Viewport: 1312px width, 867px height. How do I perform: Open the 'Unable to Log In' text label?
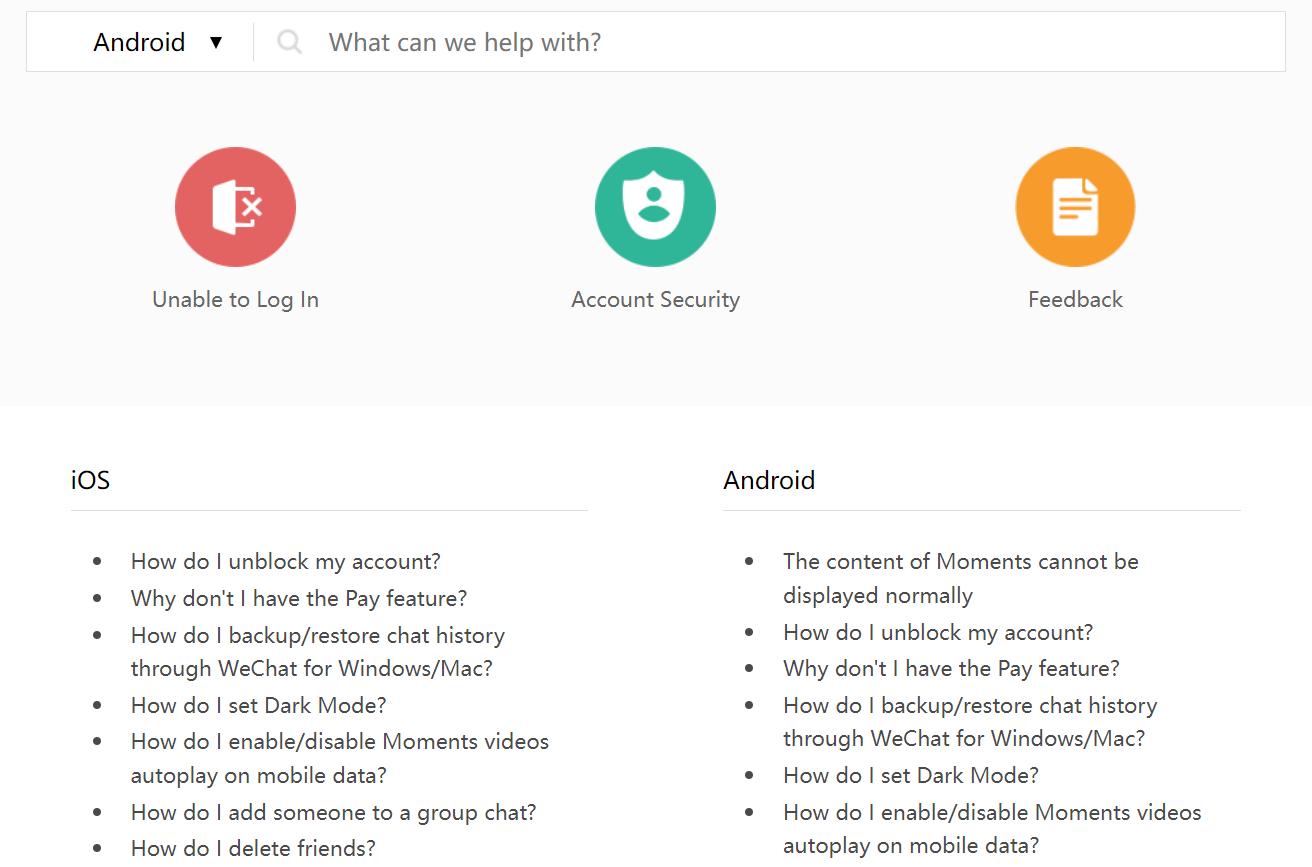coord(235,299)
